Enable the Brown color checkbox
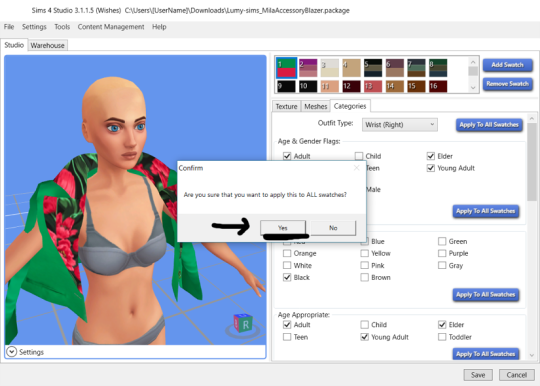Image resolution: width=540 pixels, height=386 pixels. [x=364, y=277]
